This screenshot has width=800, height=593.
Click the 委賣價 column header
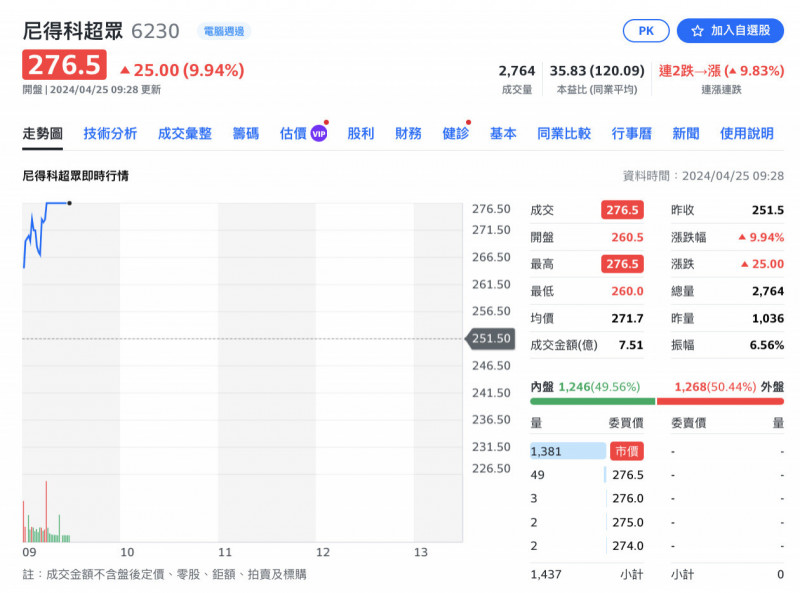click(x=688, y=423)
